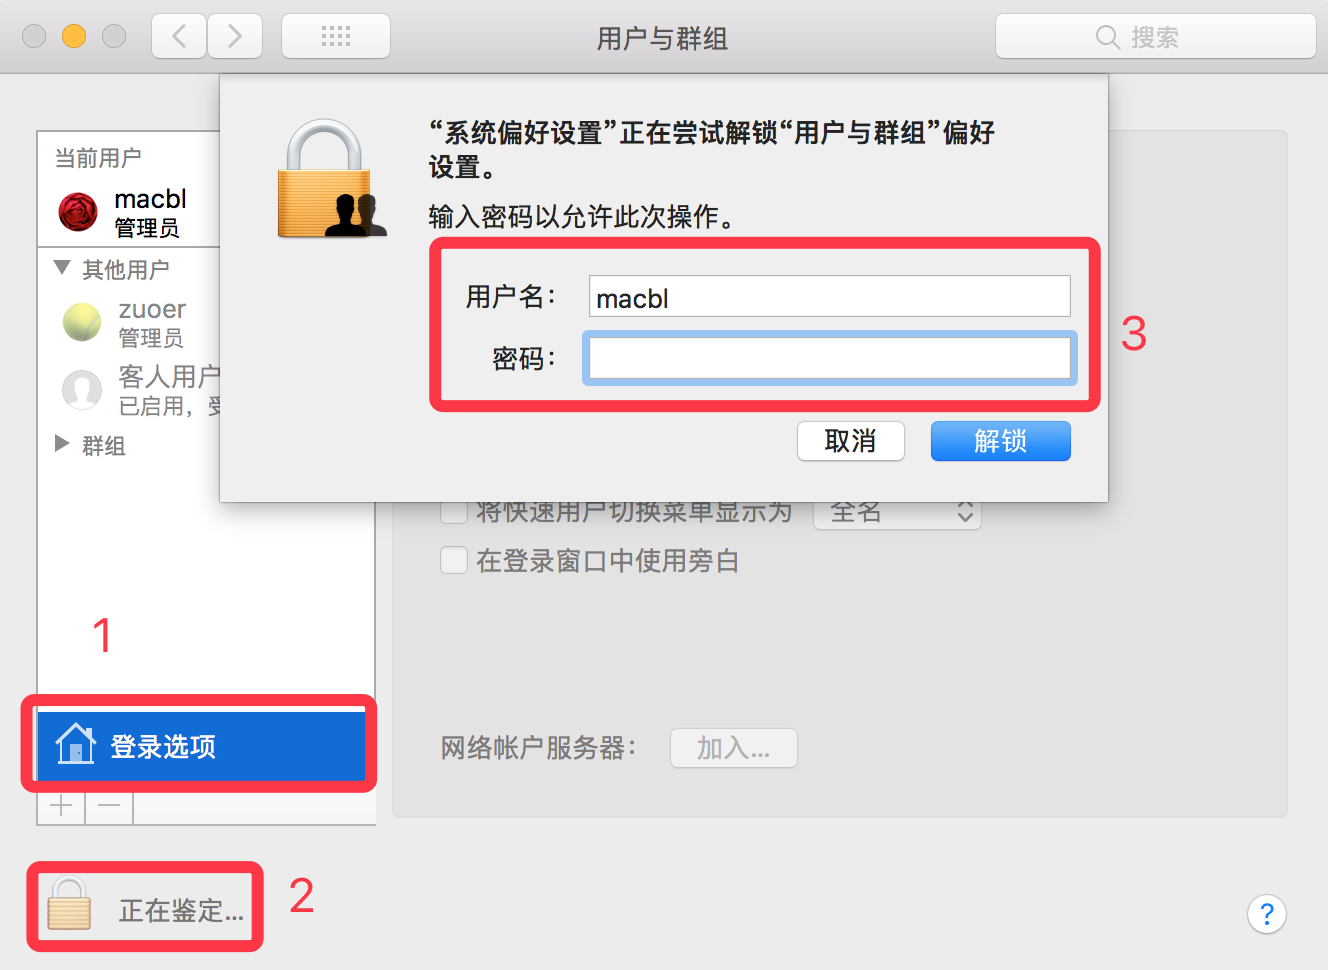
Task: Open the 全名 display dropdown
Action: pos(897,513)
